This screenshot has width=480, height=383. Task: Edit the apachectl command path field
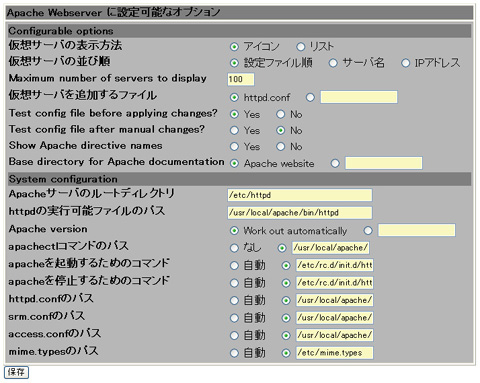331,248
